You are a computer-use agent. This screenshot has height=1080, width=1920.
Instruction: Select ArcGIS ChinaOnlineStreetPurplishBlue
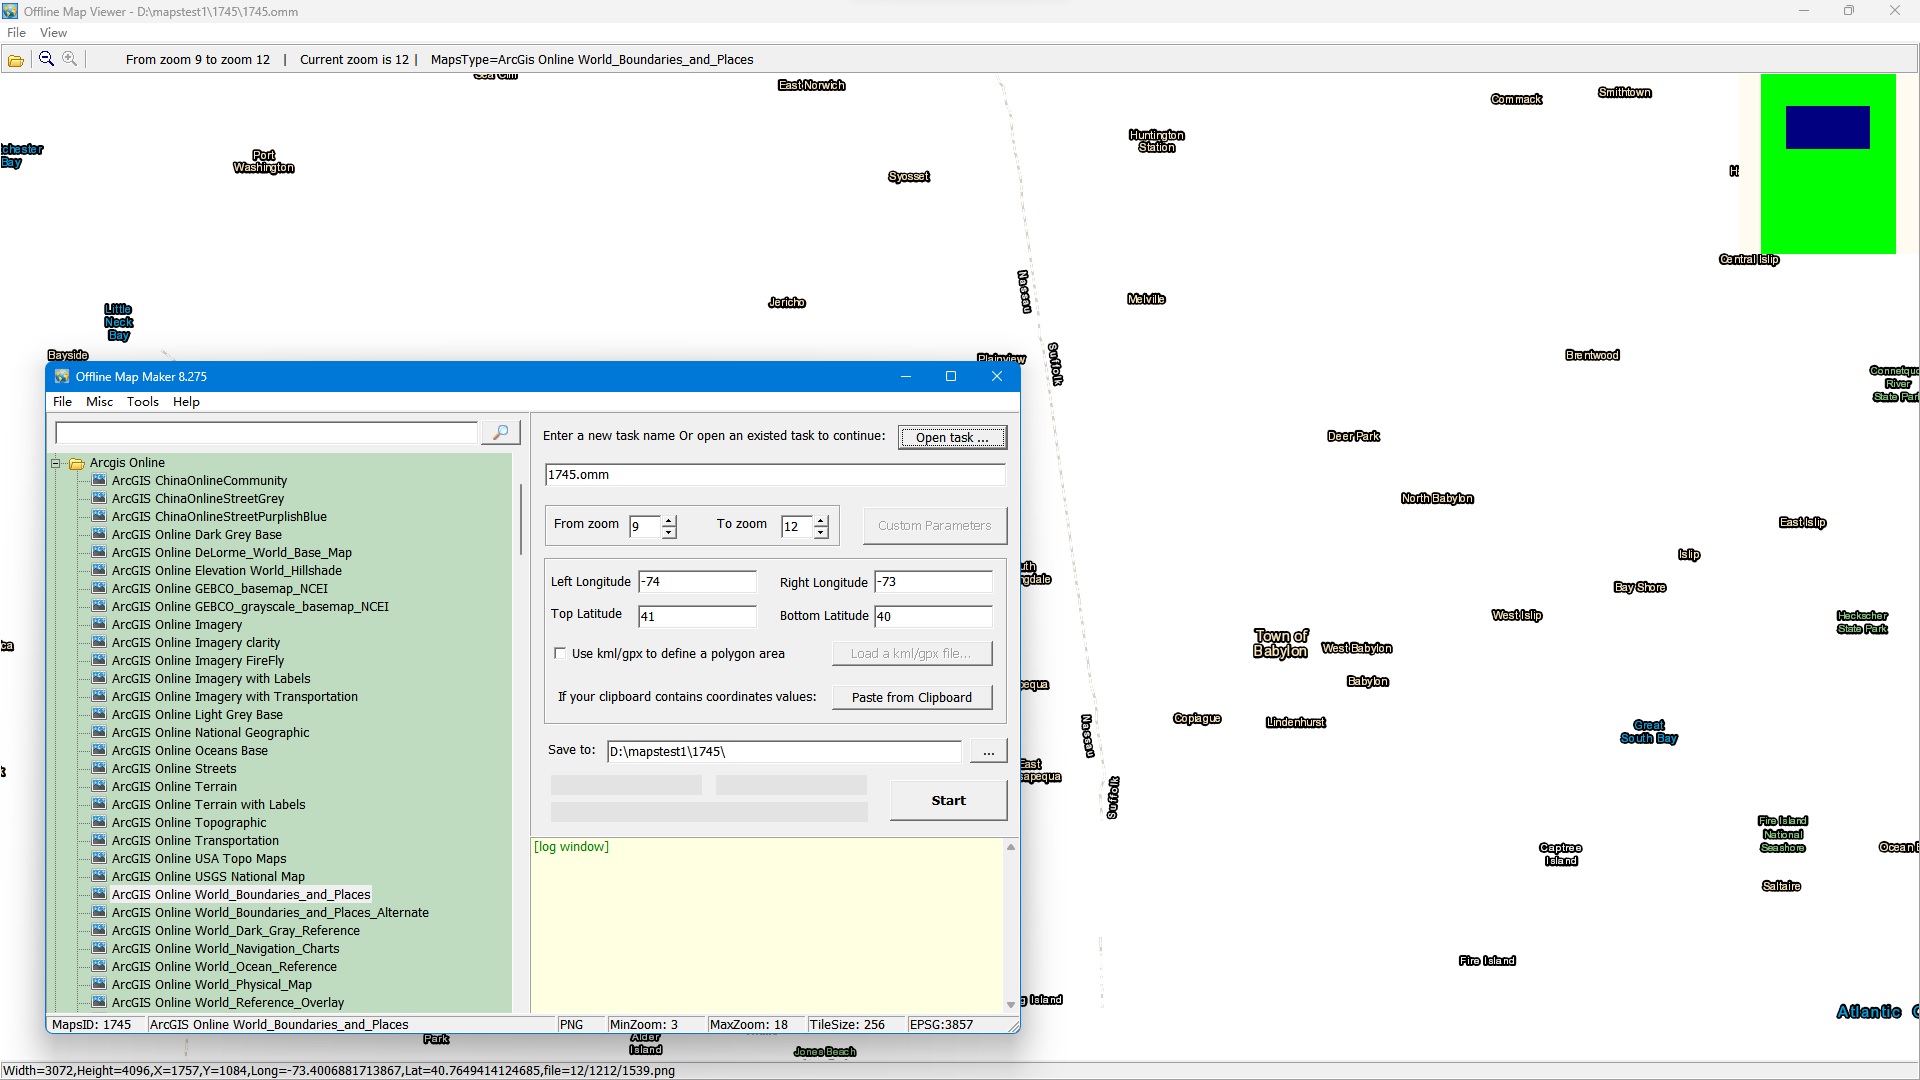[219, 516]
